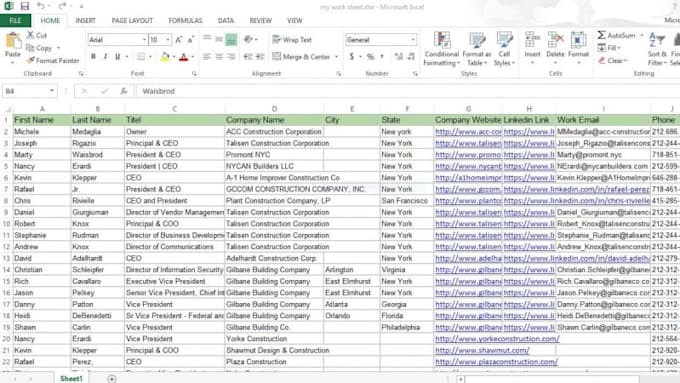Switch to the FORMULAS tab

(x=185, y=20)
